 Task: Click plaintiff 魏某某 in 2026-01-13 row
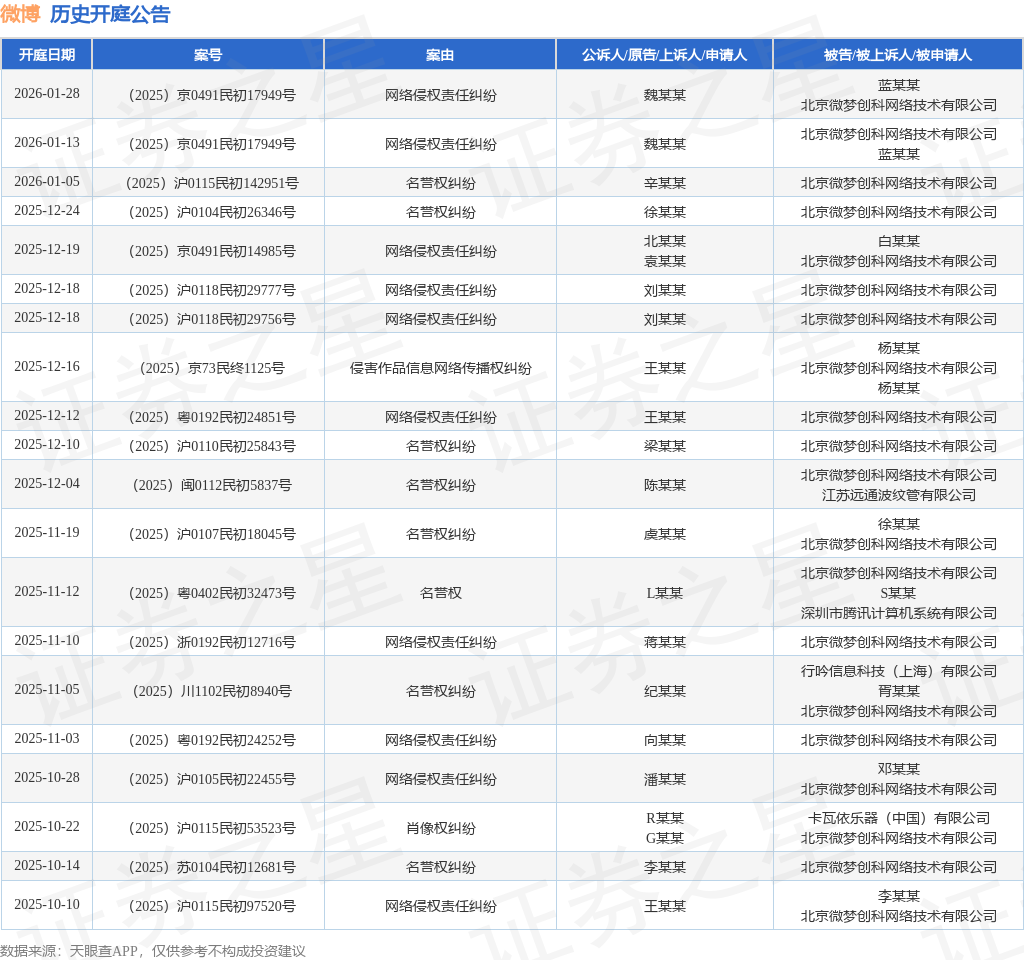[x=665, y=144]
